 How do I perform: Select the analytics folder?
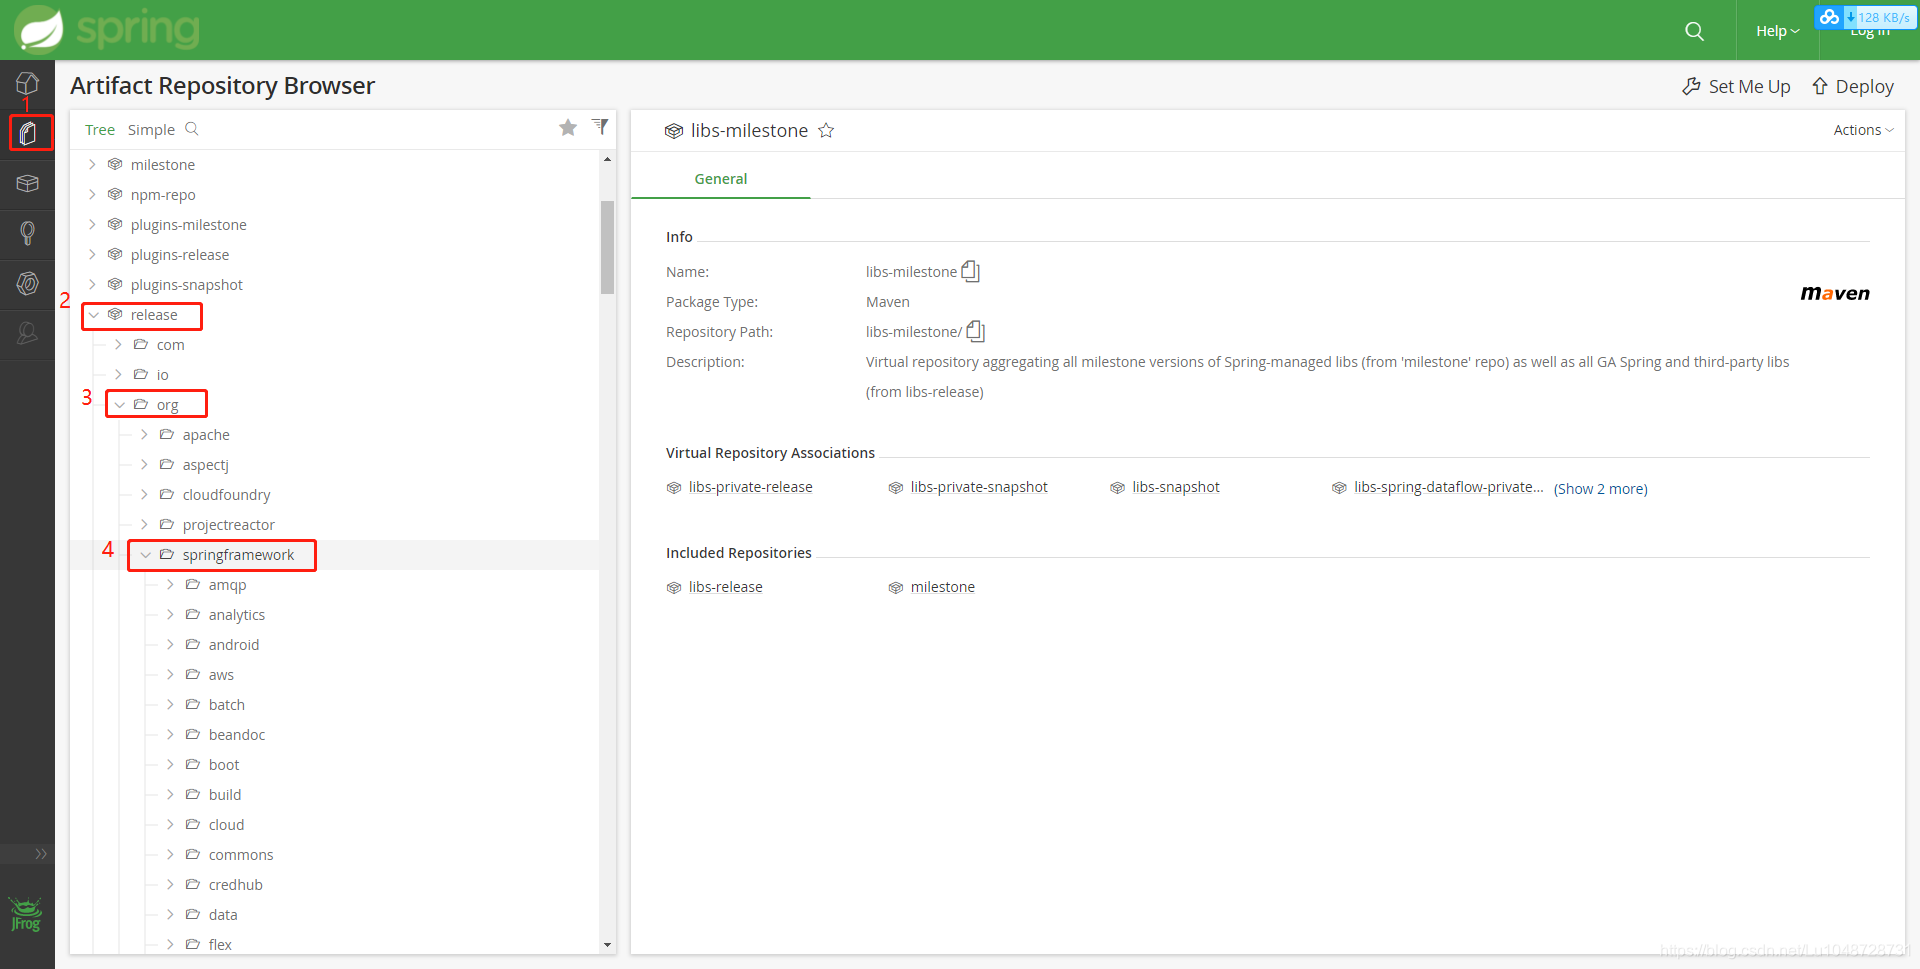pyautogui.click(x=236, y=614)
